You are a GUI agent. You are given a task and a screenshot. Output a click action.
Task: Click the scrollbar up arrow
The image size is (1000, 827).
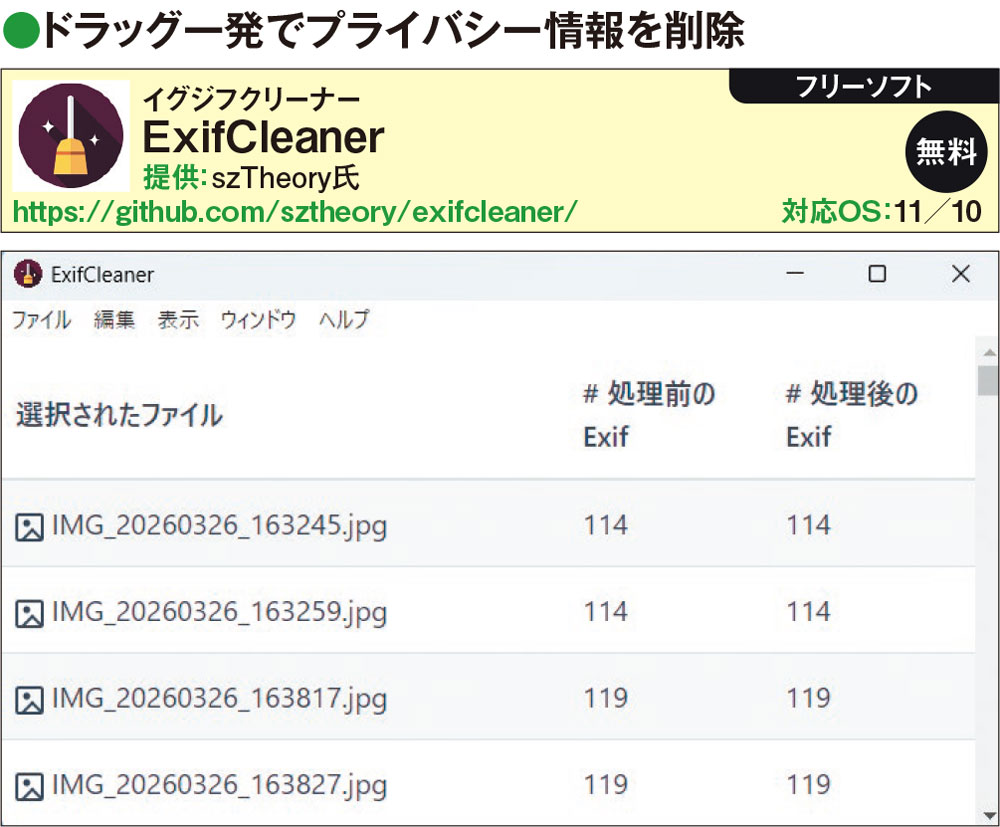[x=989, y=353]
